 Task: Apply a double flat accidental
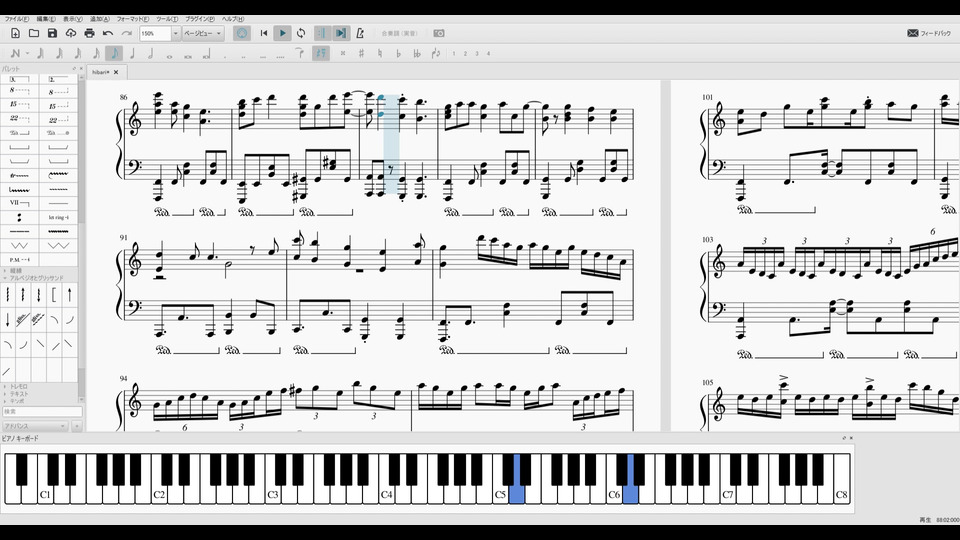[417, 53]
